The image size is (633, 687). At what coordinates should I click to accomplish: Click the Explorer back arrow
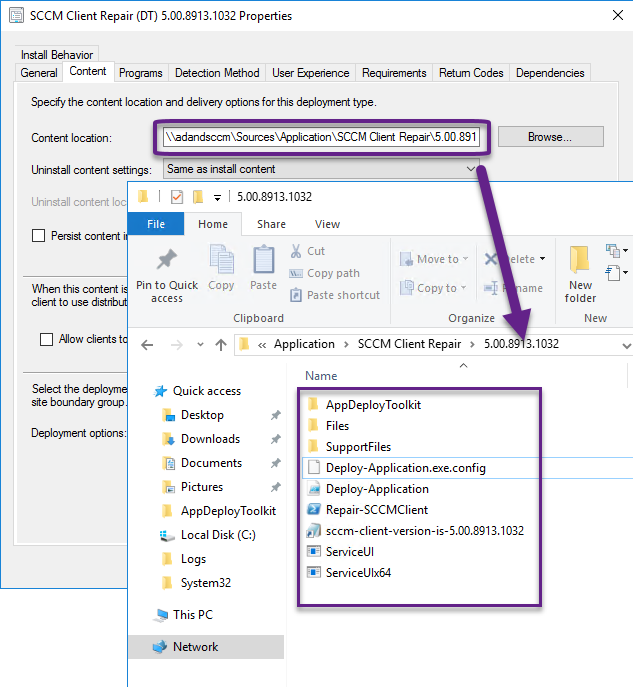pyautogui.click(x=147, y=345)
